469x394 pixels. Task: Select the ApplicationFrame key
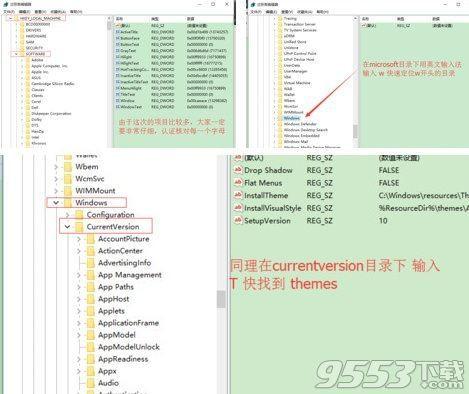tap(128, 323)
